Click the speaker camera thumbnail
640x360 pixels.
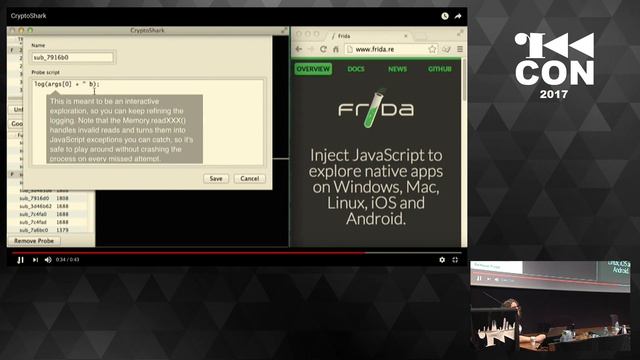point(550,305)
